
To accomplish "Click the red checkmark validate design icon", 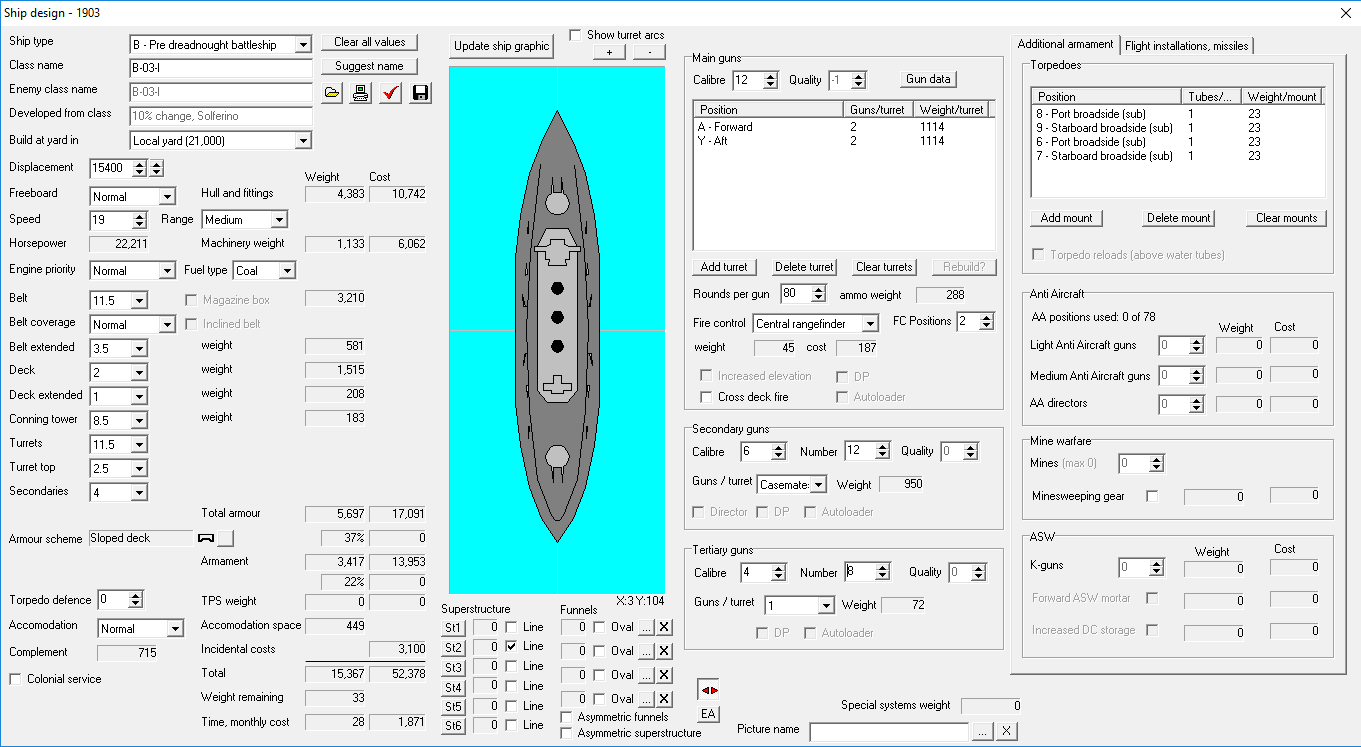I will pyautogui.click(x=391, y=93).
